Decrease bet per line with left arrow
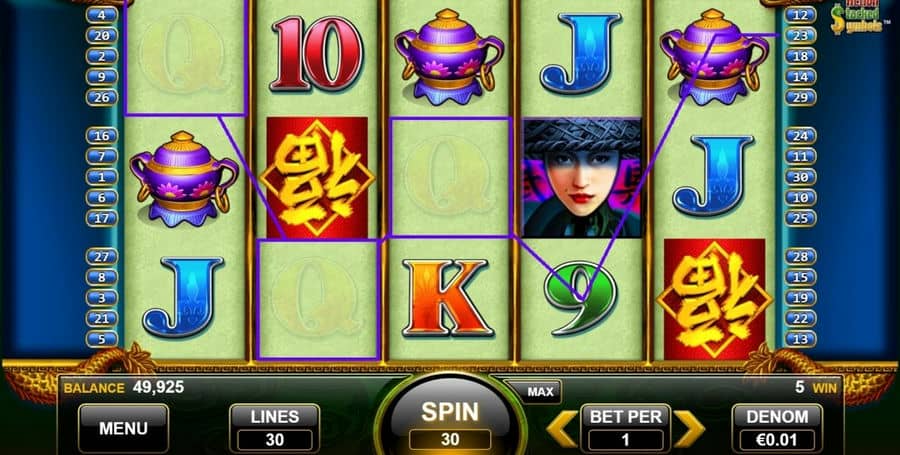 (561, 429)
